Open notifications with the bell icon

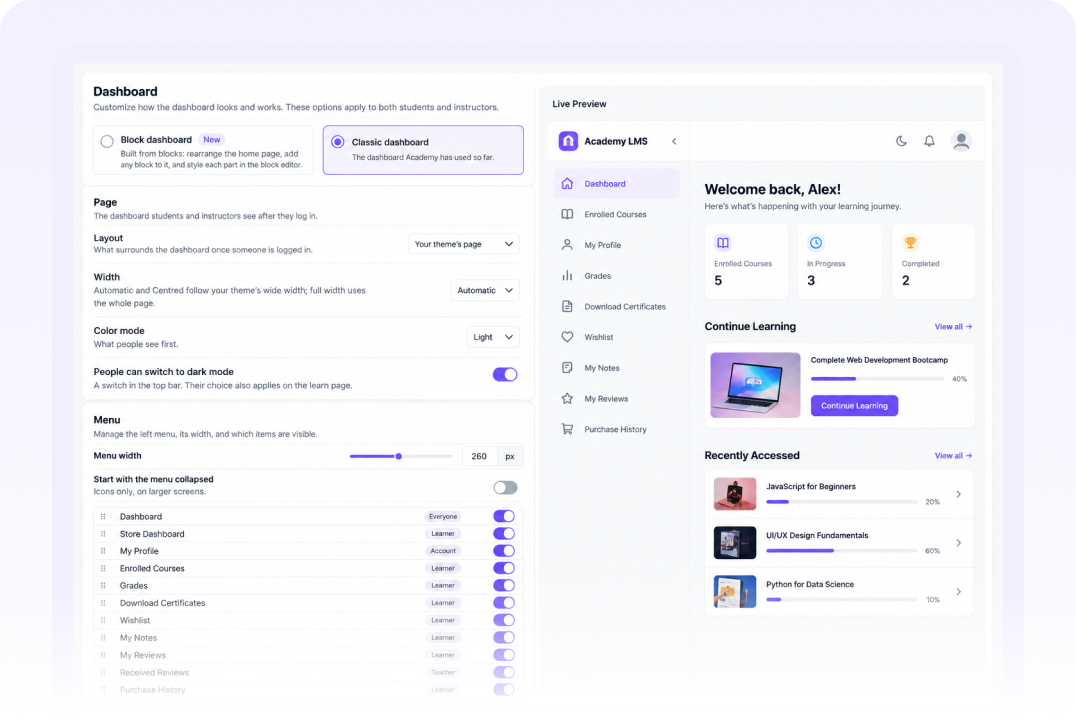pyautogui.click(x=929, y=141)
